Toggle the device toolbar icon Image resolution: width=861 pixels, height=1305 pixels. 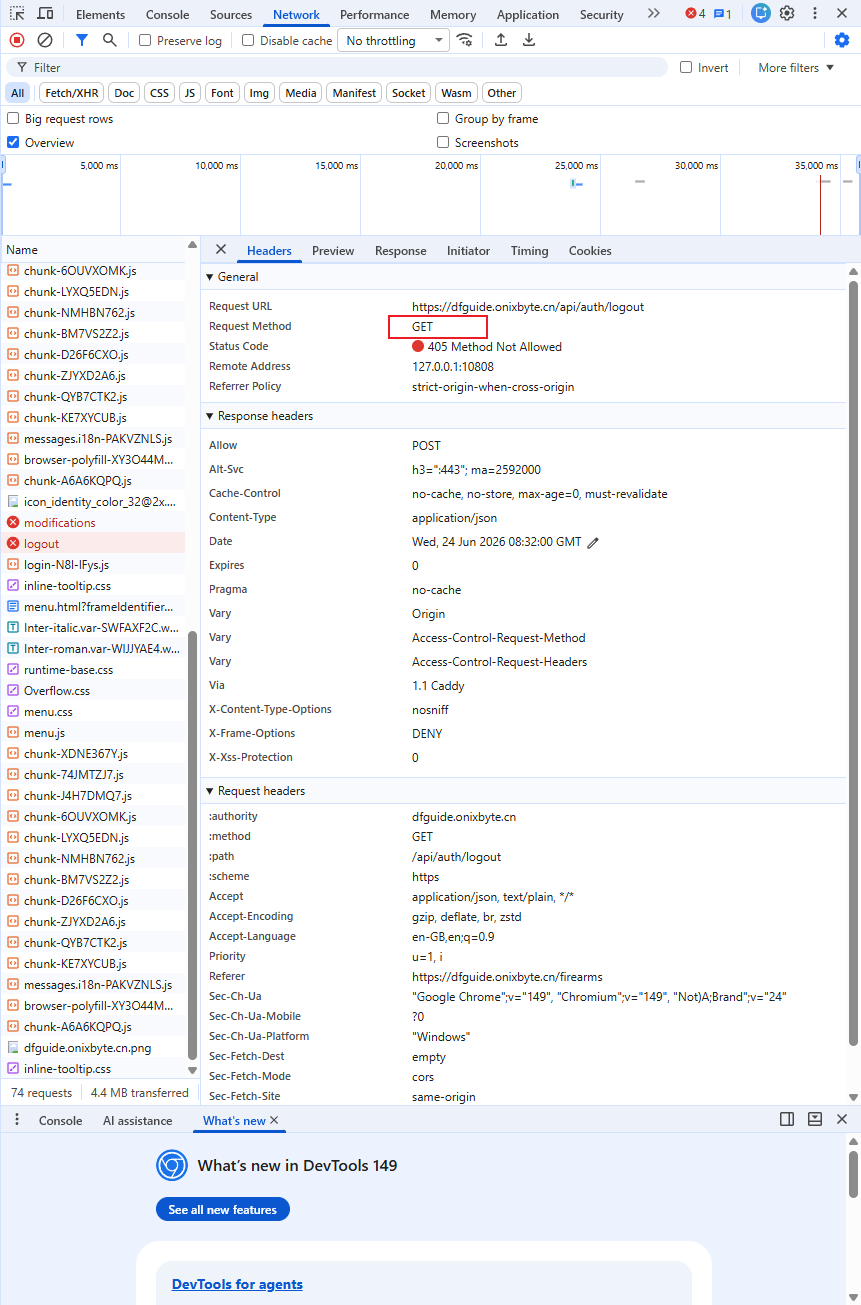tap(45, 14)
